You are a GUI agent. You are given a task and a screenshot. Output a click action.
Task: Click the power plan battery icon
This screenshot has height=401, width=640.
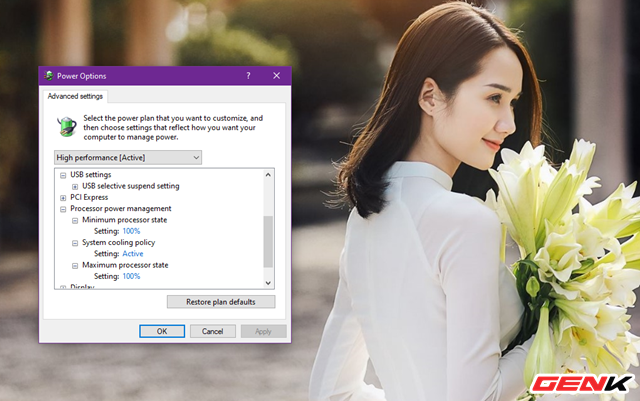tap(66, 125)
